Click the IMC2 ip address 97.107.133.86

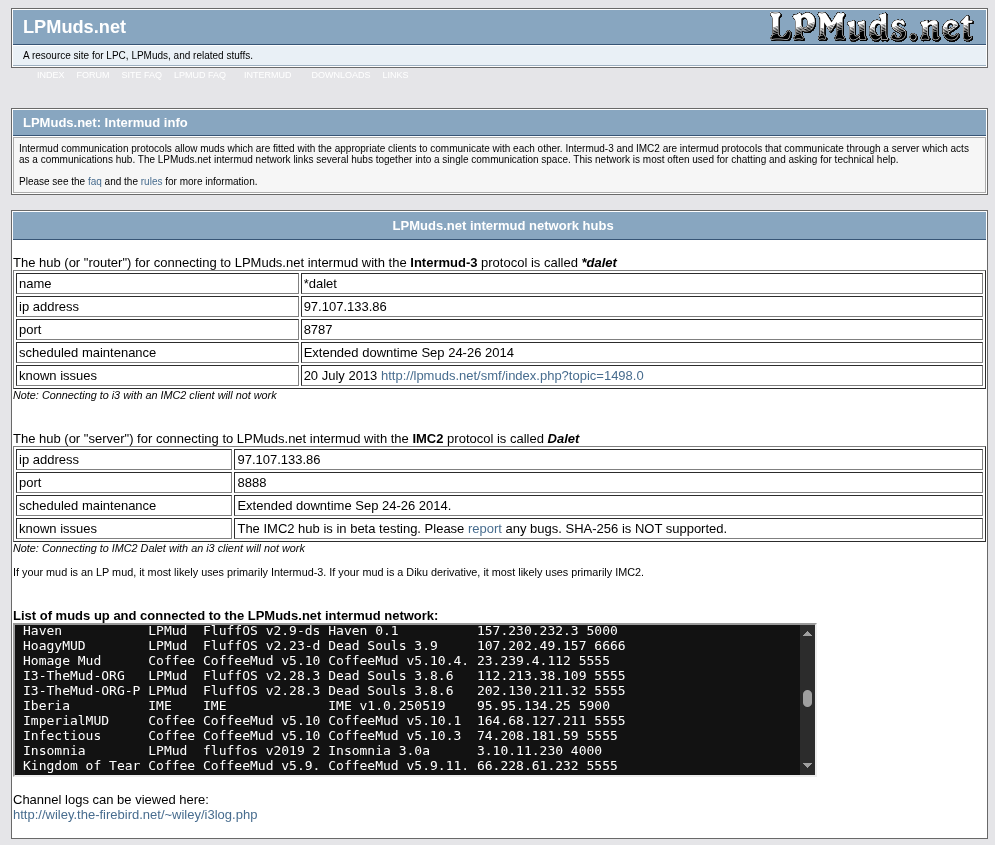(278, 459)
